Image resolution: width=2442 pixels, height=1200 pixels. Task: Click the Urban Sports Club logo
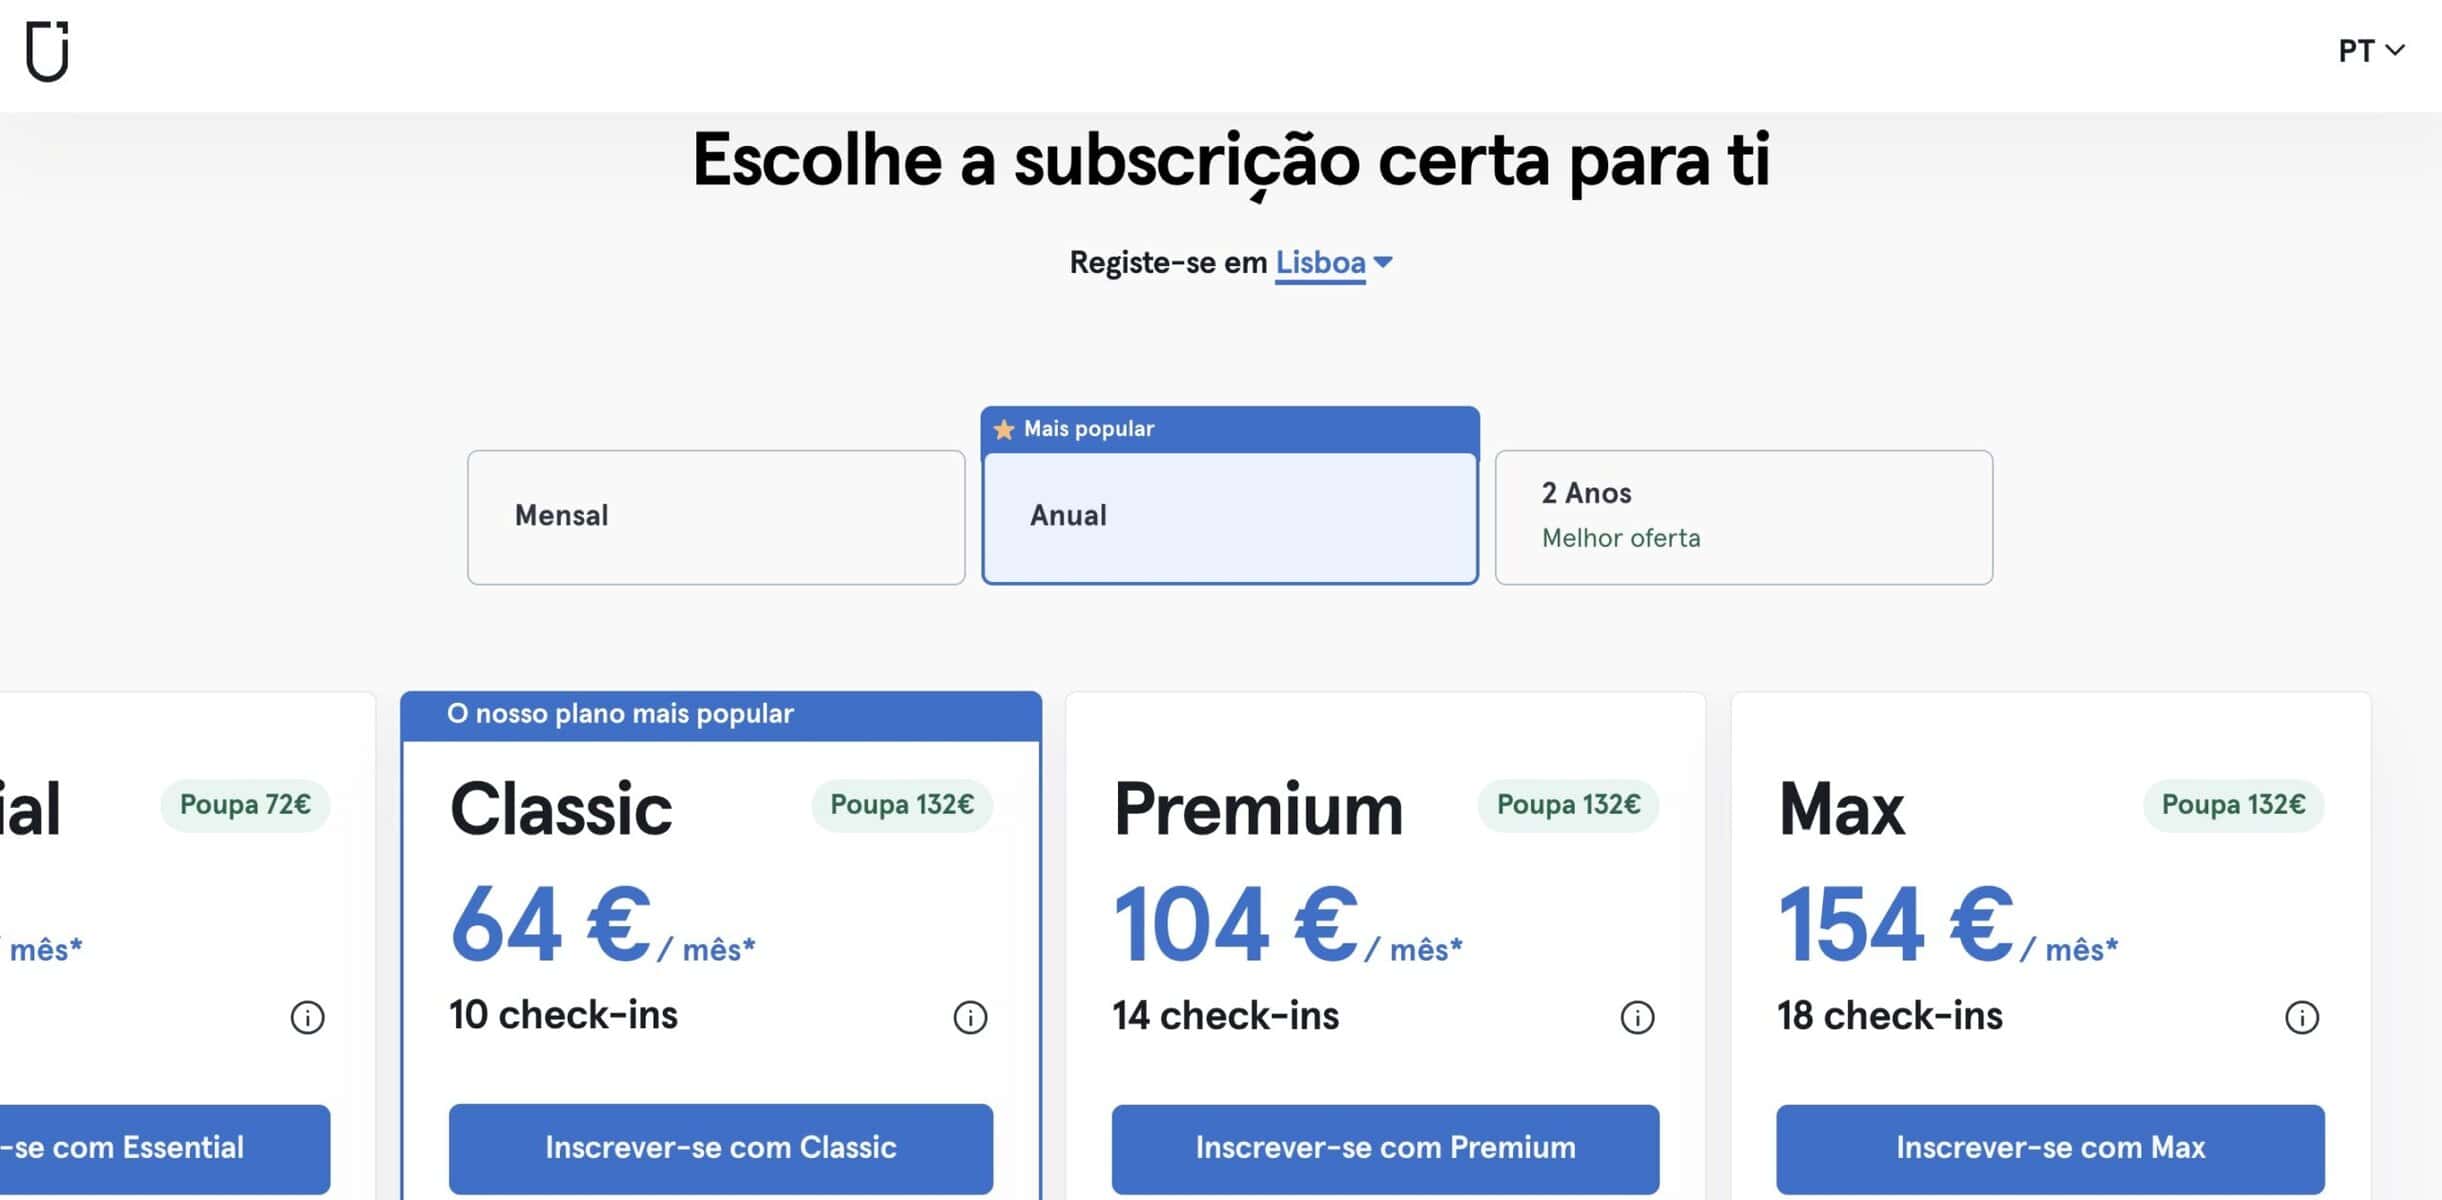pyautogui.click(x=47, y=51)
